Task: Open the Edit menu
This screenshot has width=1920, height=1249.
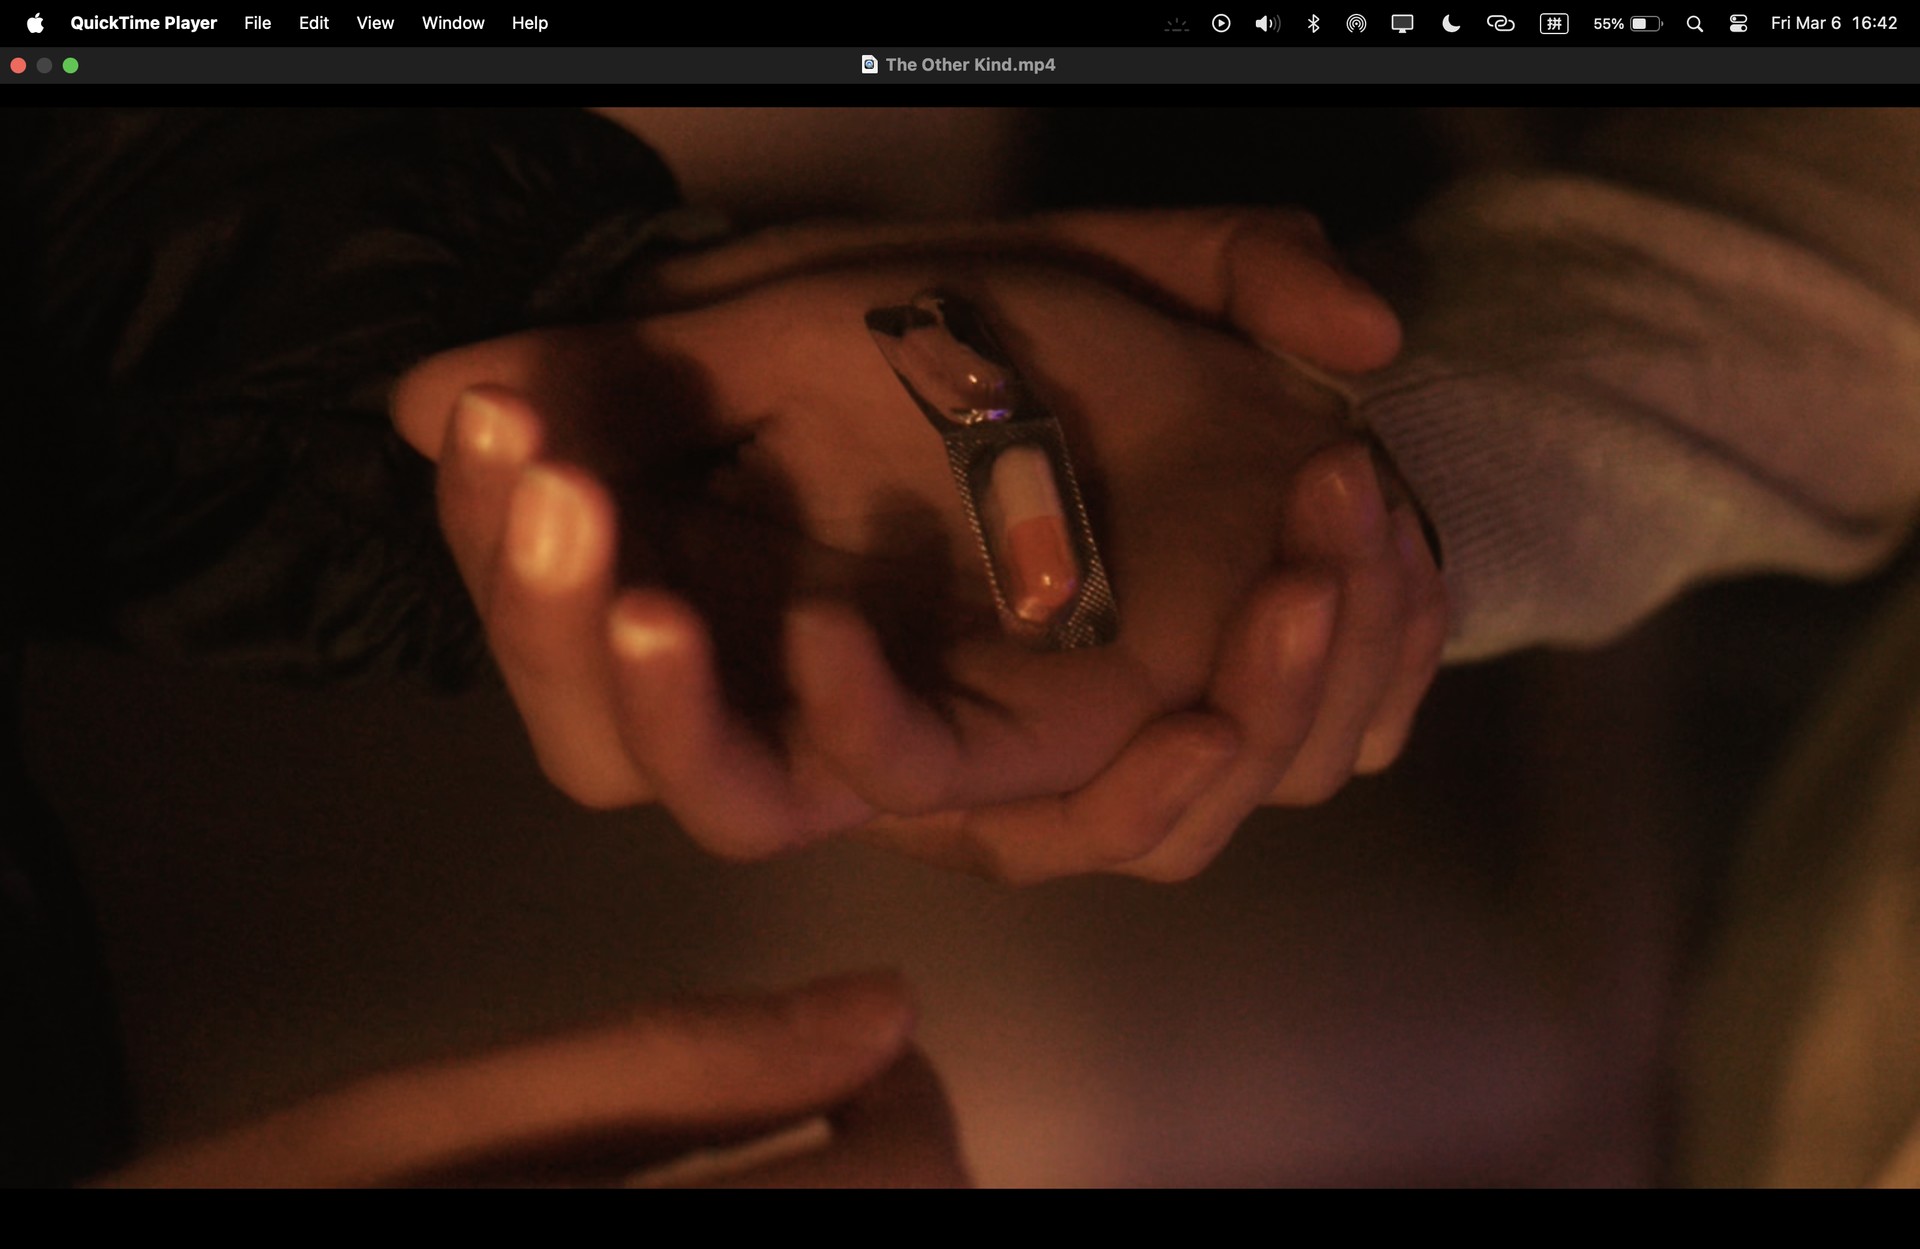Action: 314,23
